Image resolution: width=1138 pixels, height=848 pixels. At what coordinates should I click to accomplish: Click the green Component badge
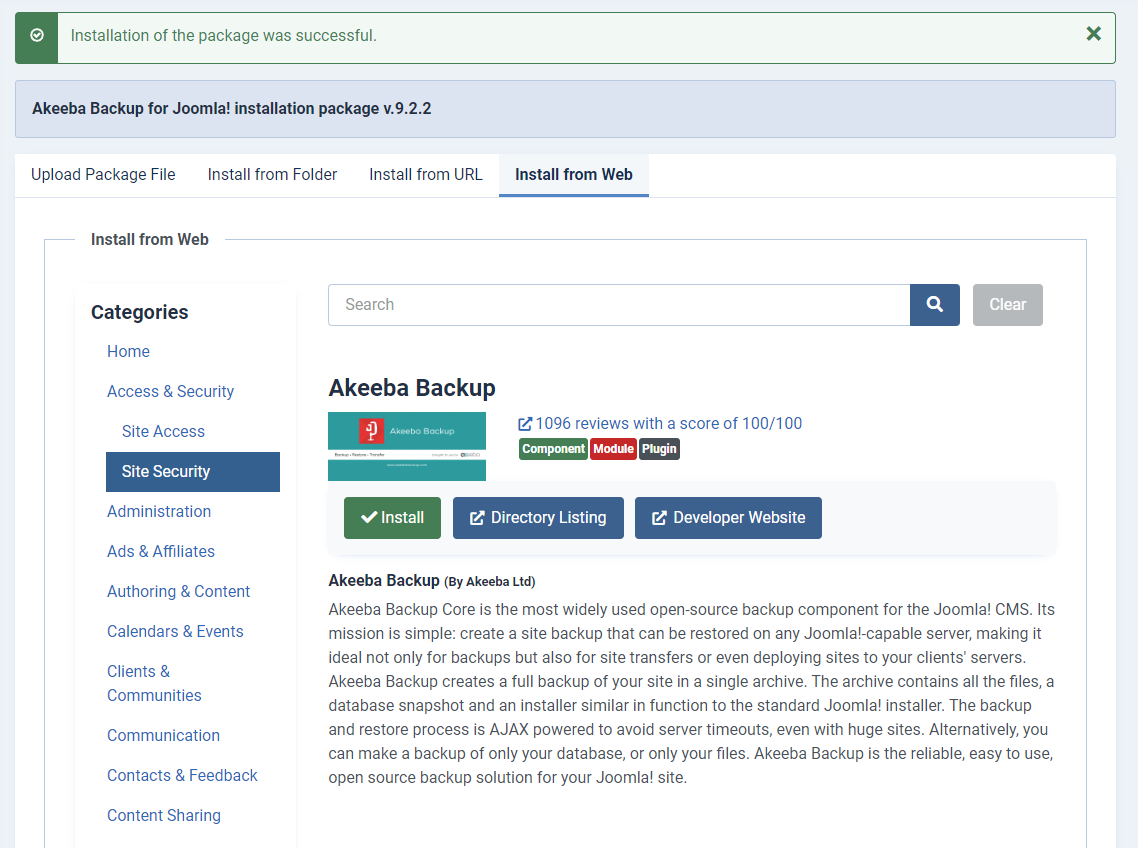(x=553, y=449)
